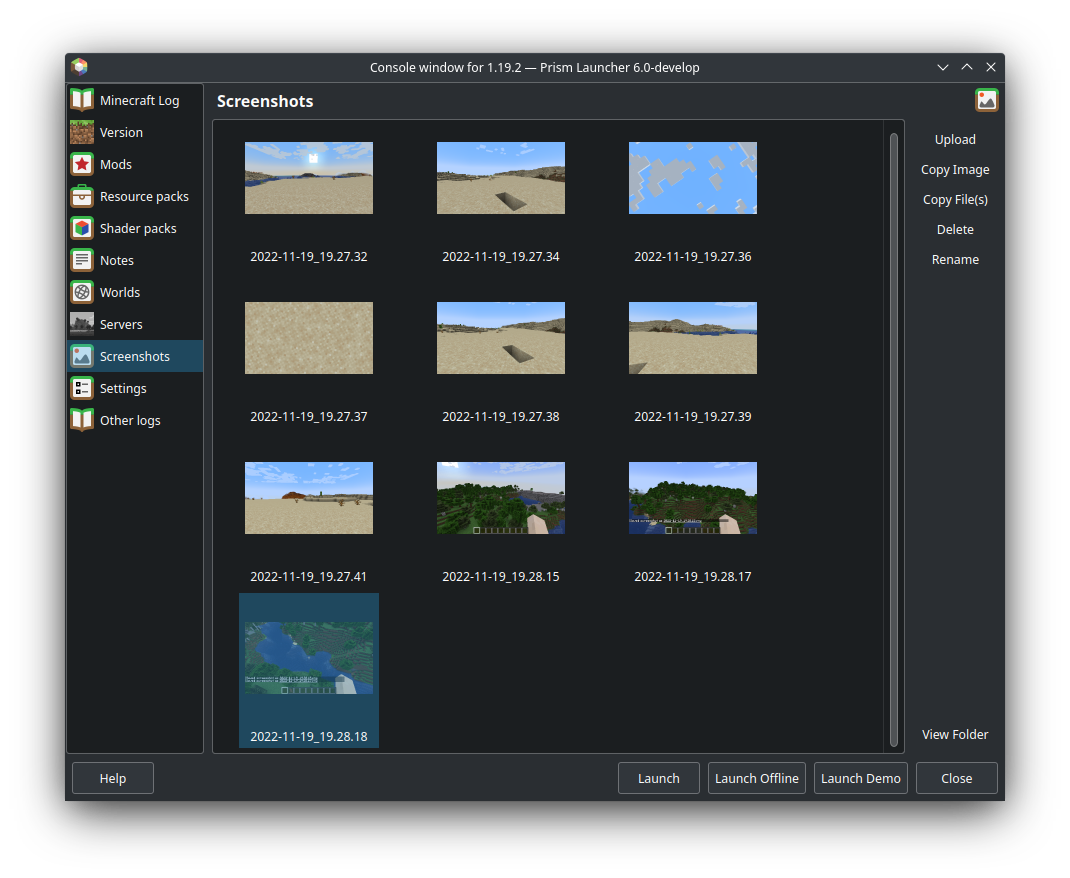The width and height of the screenshot is (1070, 878).
Task: Open the Servers page
Action: (135, 324)
